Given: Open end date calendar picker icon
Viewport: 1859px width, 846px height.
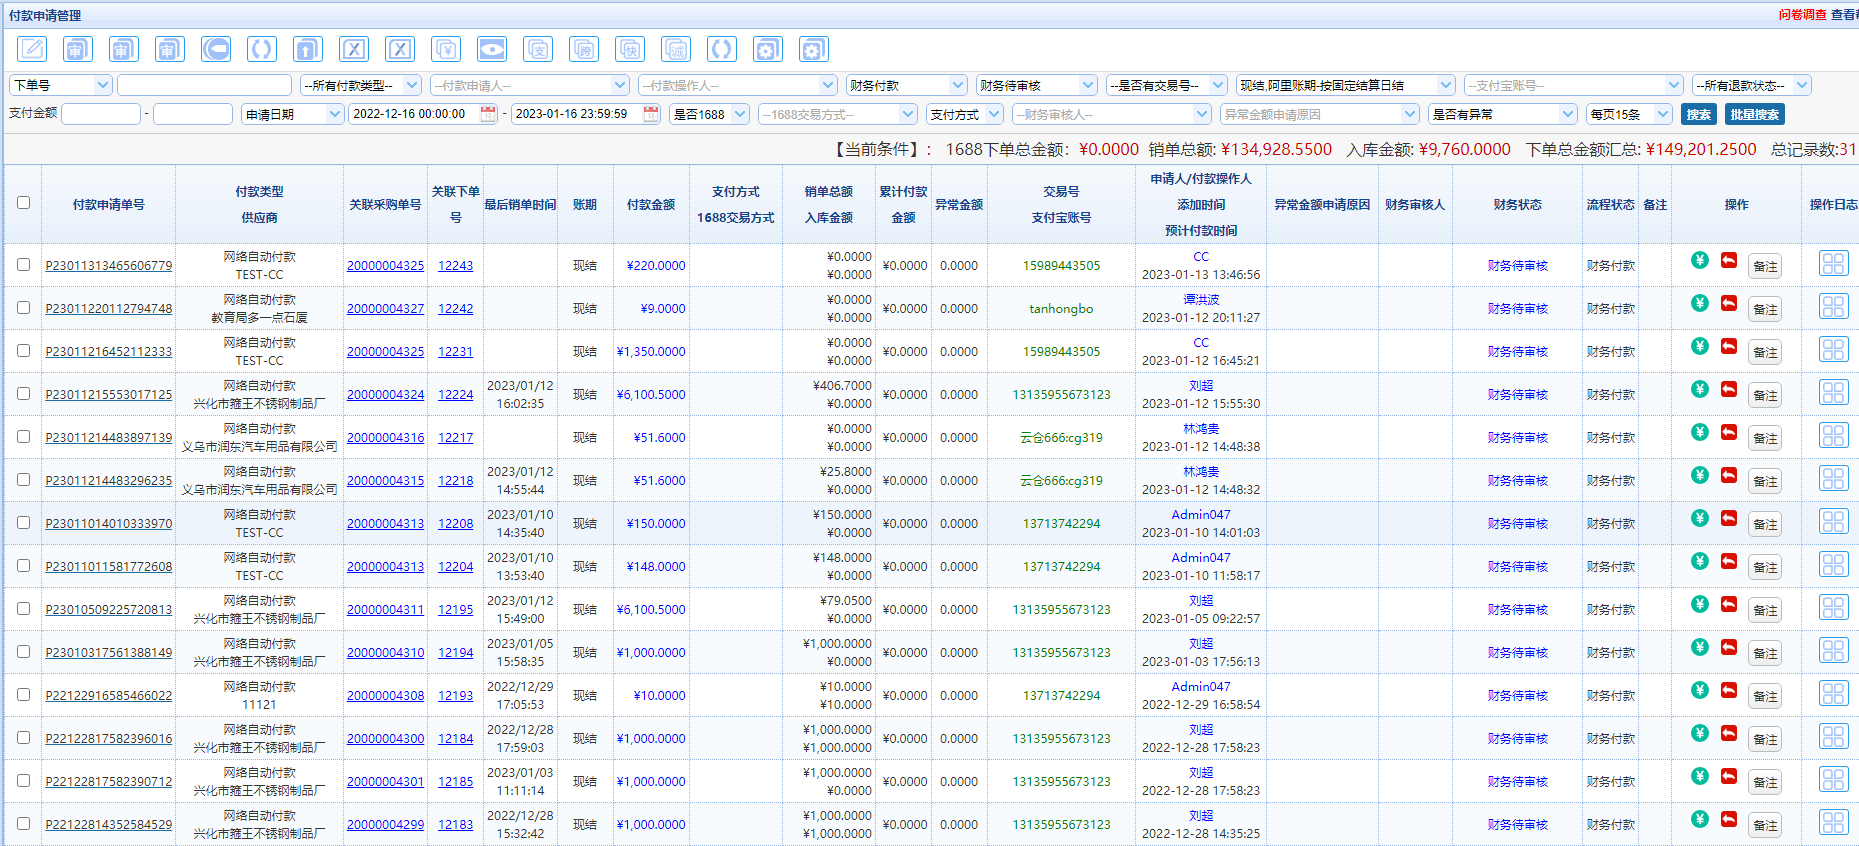Looking at the screenshot, I should point(651,114).
